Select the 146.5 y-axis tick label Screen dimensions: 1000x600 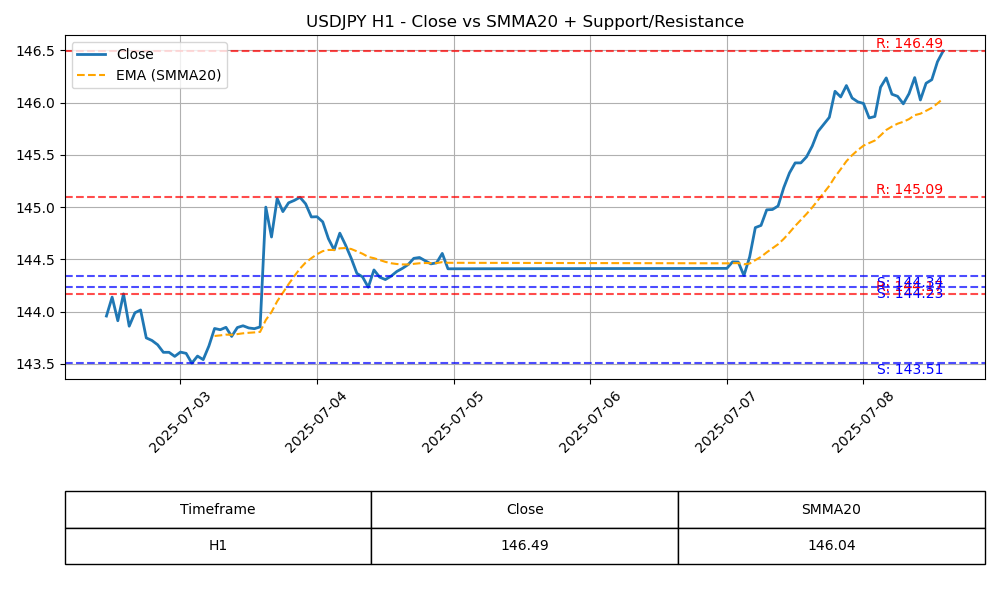pyautogui.click(x=36, y=51)
